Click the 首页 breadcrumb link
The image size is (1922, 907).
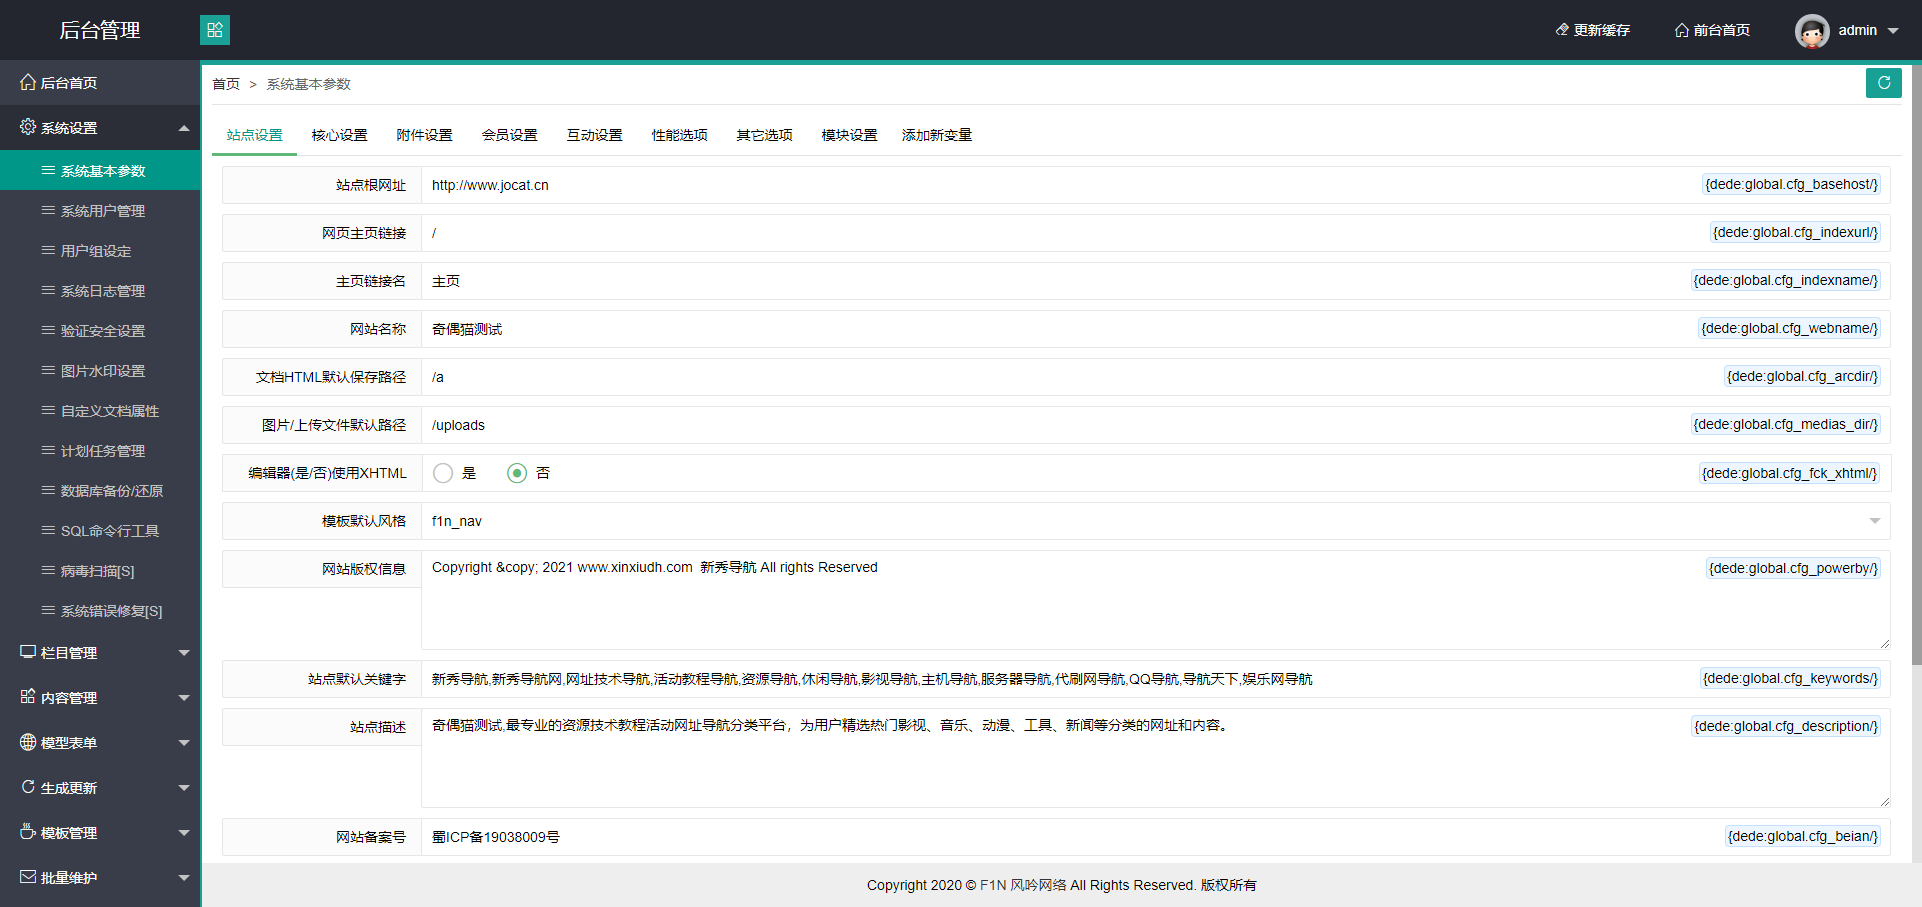[226, 84]
